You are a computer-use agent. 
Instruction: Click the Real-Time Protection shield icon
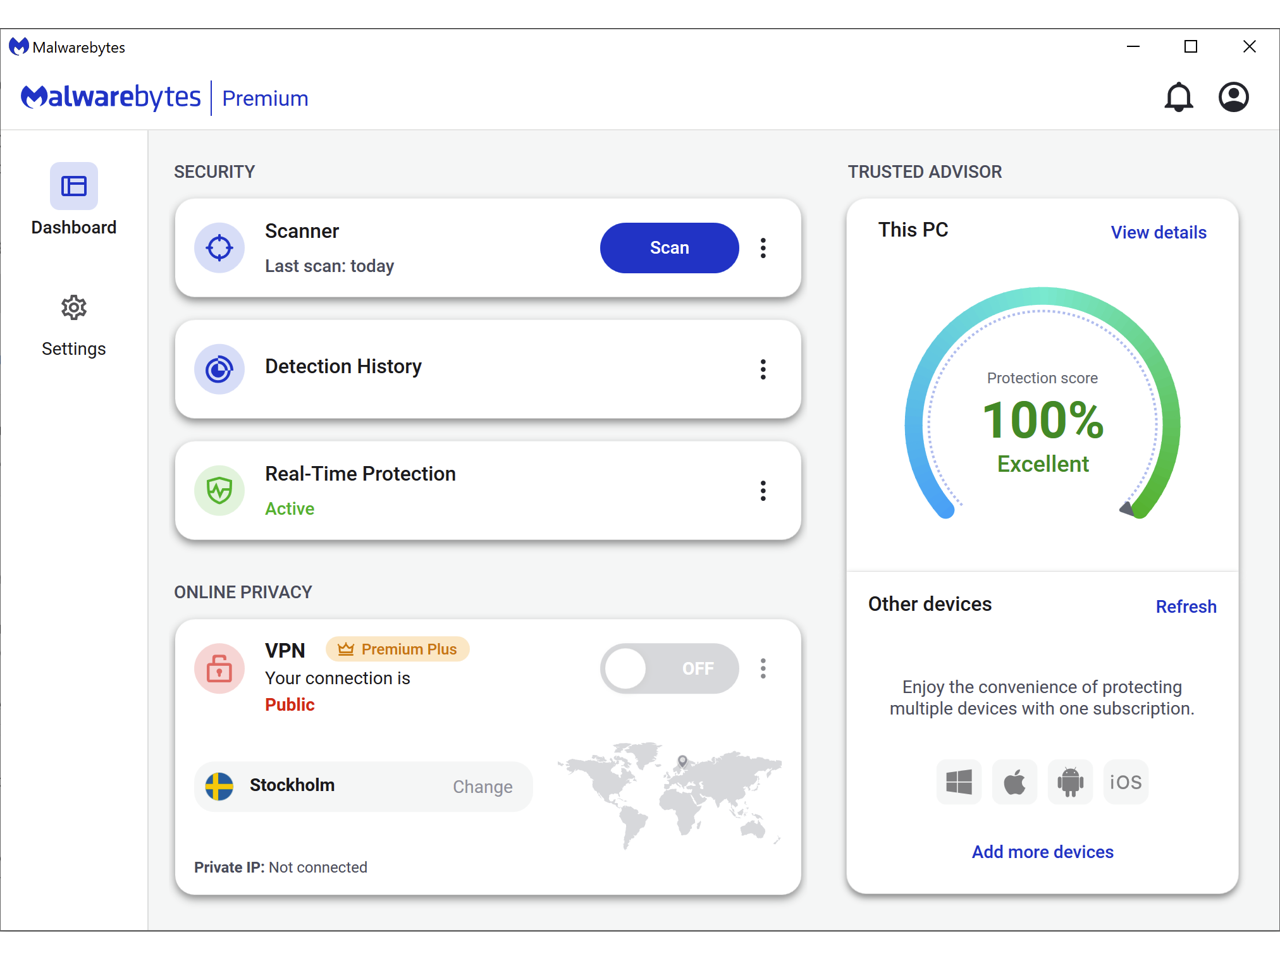[219, 490]
